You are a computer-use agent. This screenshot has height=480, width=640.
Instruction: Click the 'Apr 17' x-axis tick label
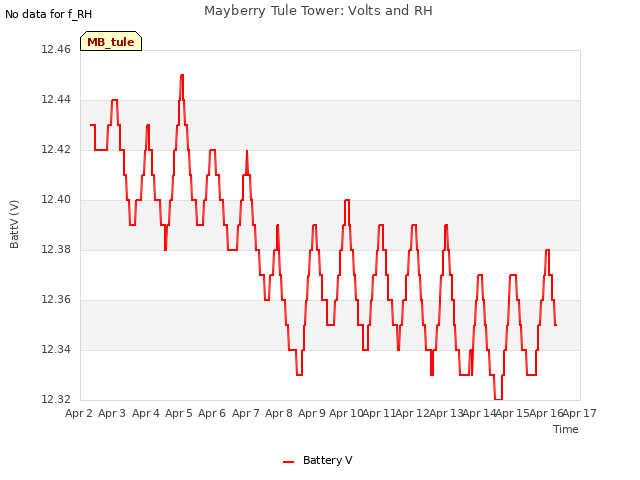coord(580,413)
